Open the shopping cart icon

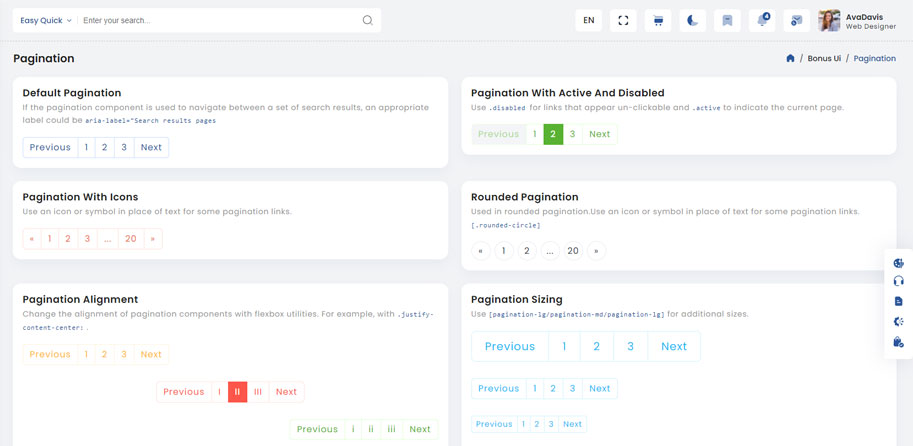tap(658, 20)
